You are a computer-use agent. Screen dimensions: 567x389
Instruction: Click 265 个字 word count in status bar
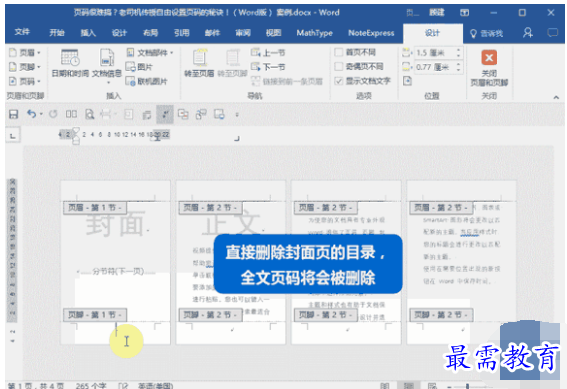coord(91,385)
